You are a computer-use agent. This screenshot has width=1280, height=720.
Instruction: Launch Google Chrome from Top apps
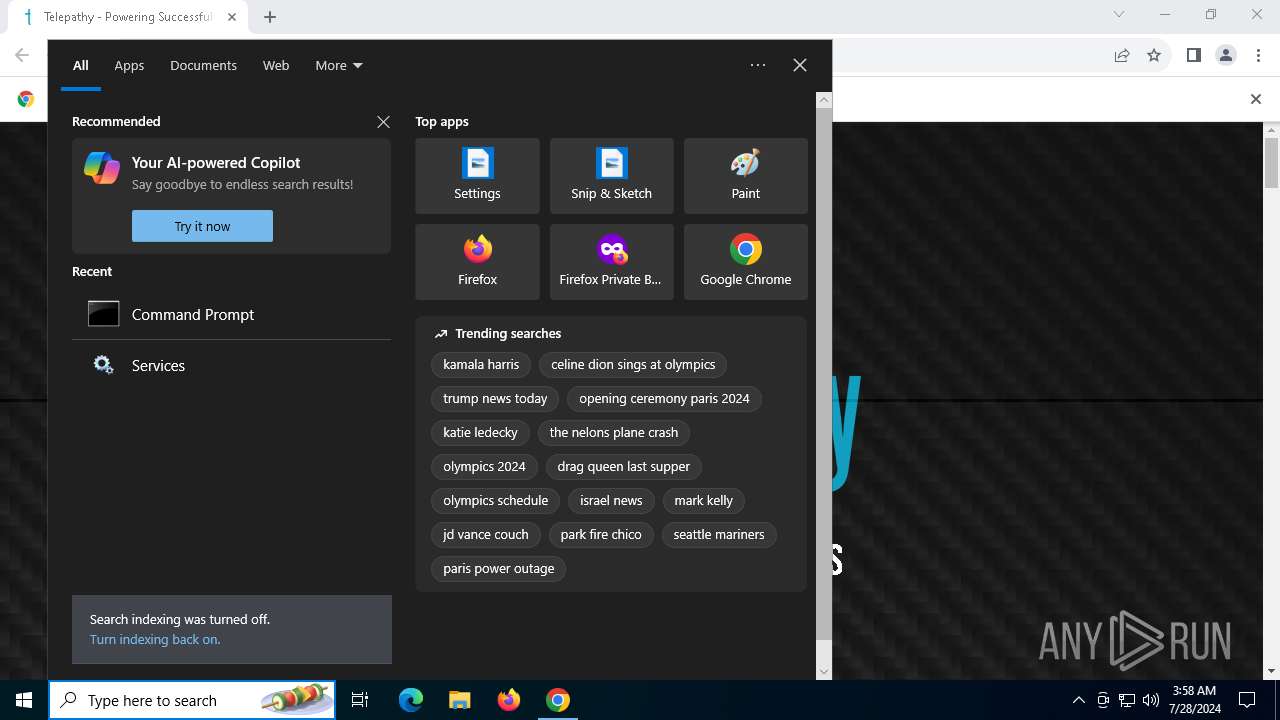pos(745,262)
